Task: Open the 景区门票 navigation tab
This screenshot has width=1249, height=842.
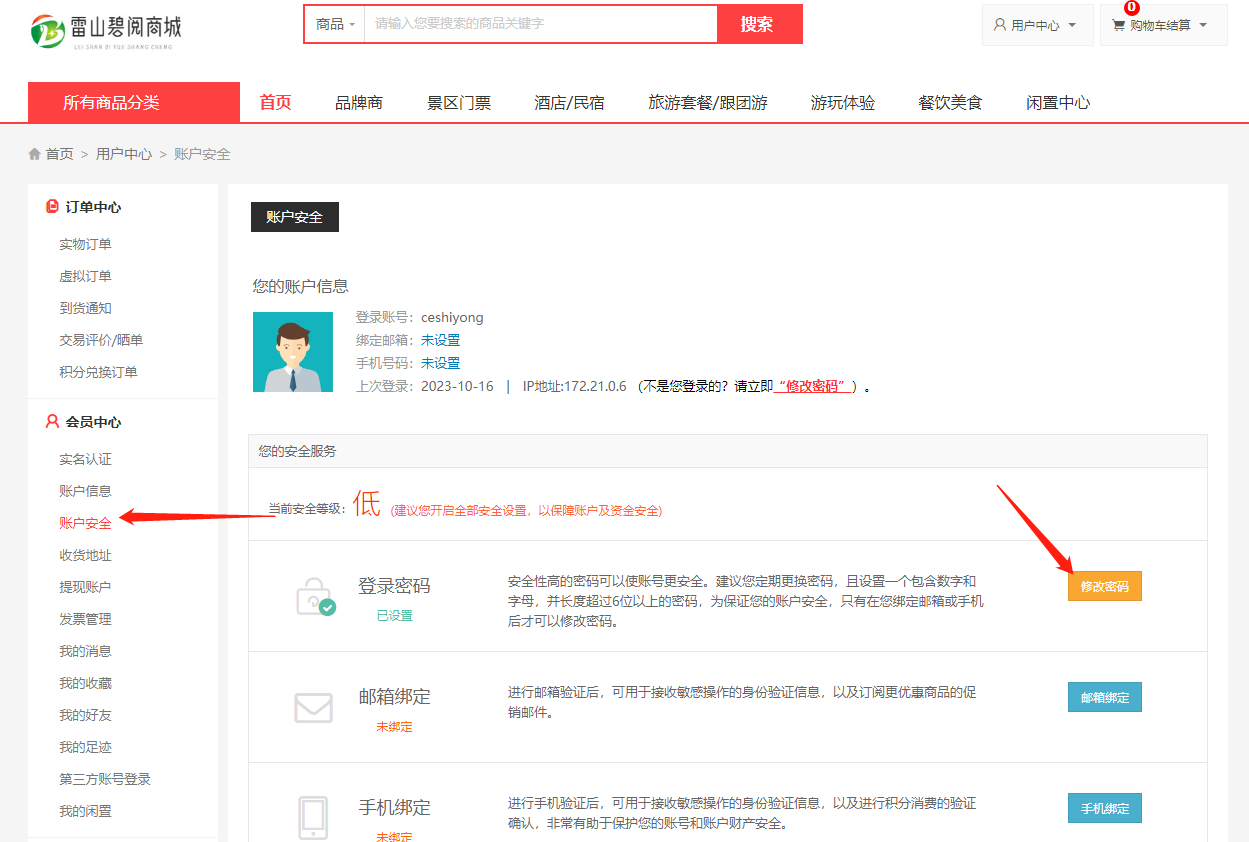Action: 459,102
